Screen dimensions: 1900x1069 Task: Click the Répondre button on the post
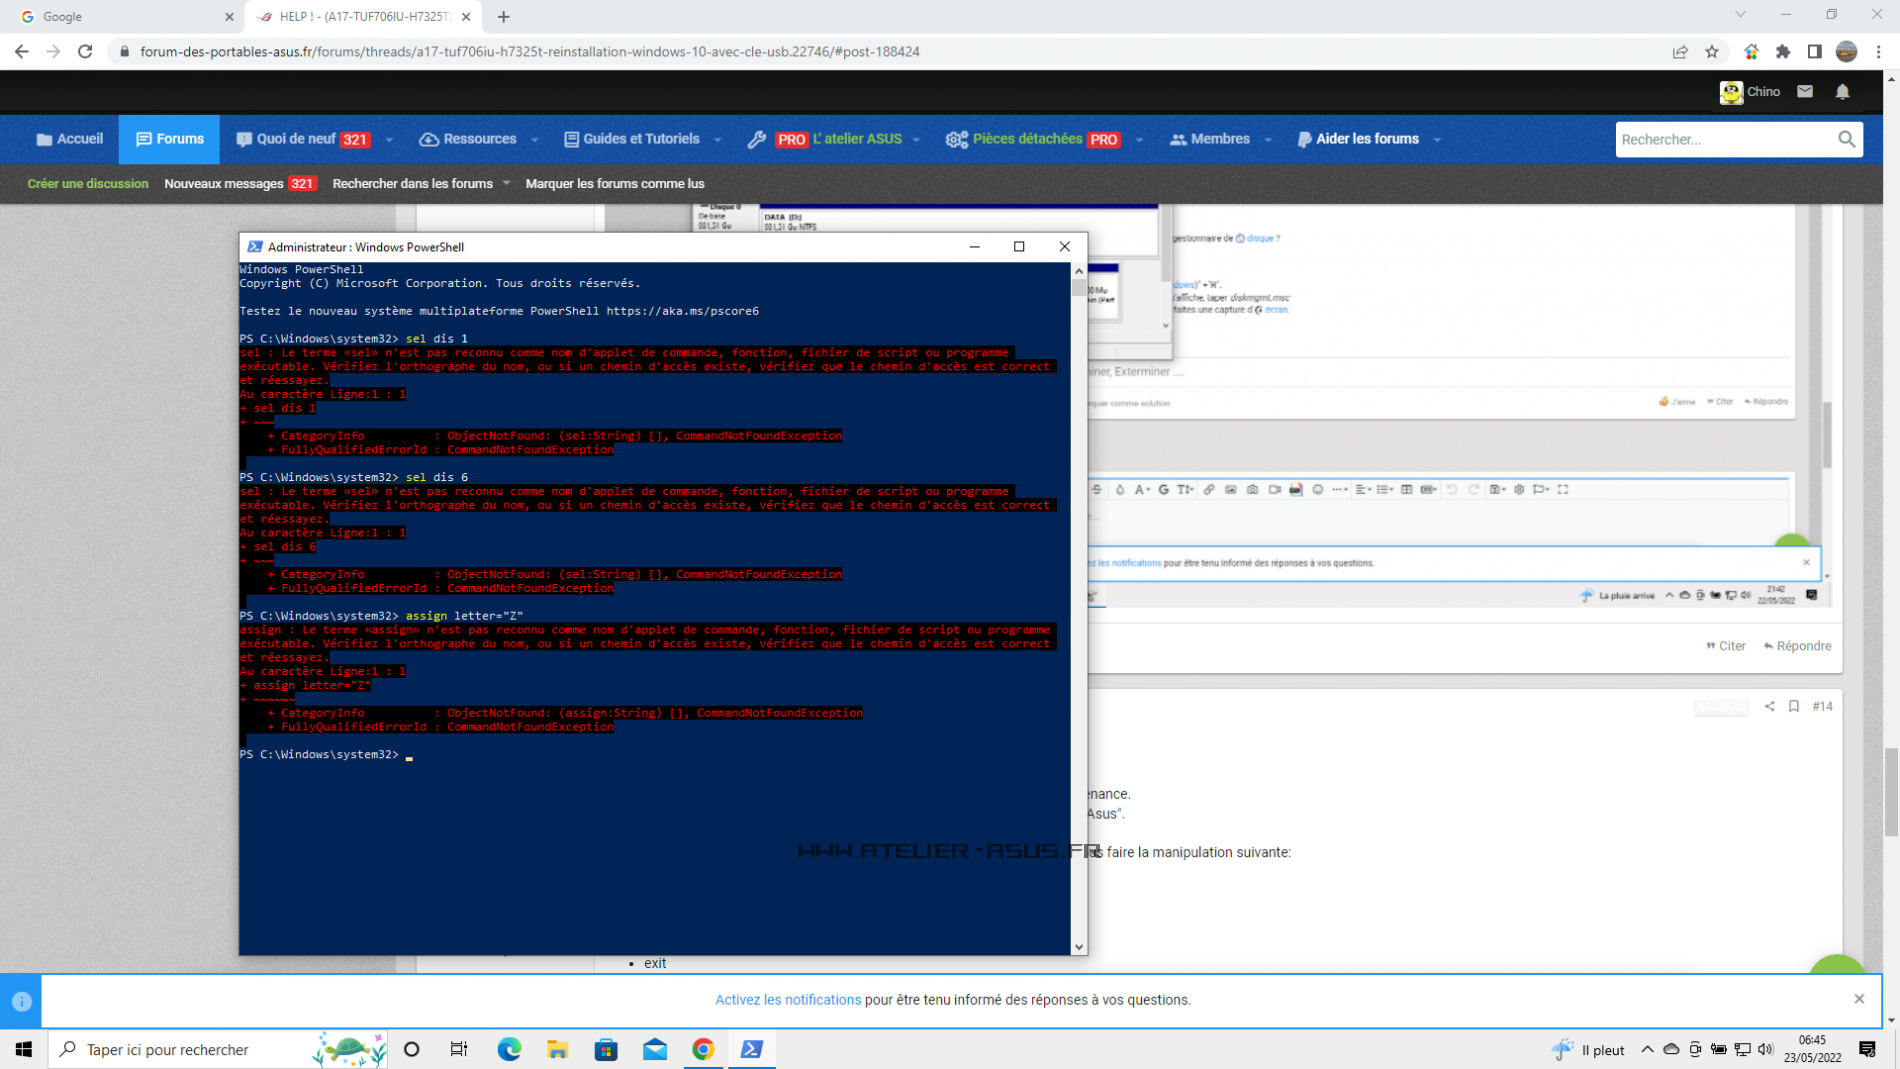click(1797, 646)
